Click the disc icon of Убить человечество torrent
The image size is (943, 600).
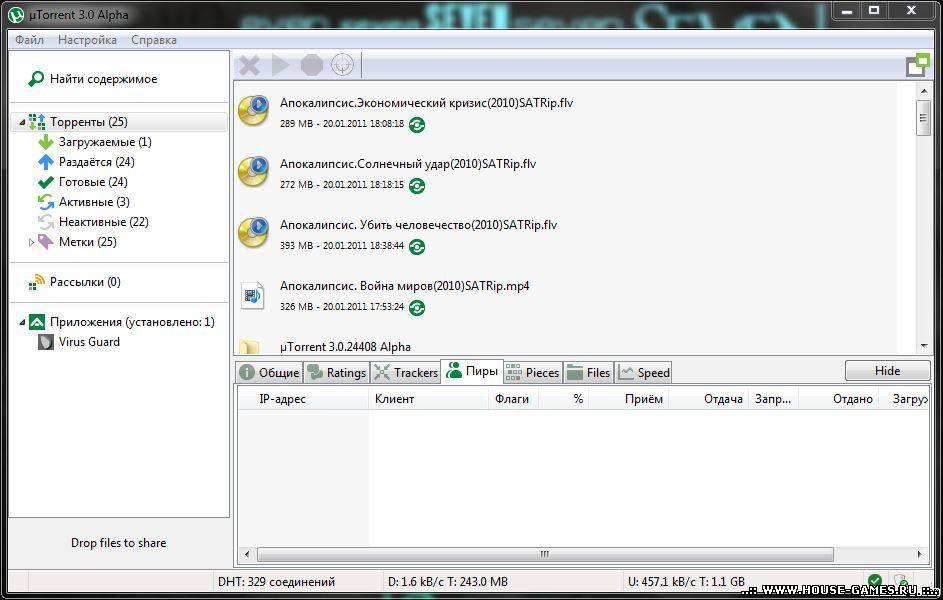253,233
